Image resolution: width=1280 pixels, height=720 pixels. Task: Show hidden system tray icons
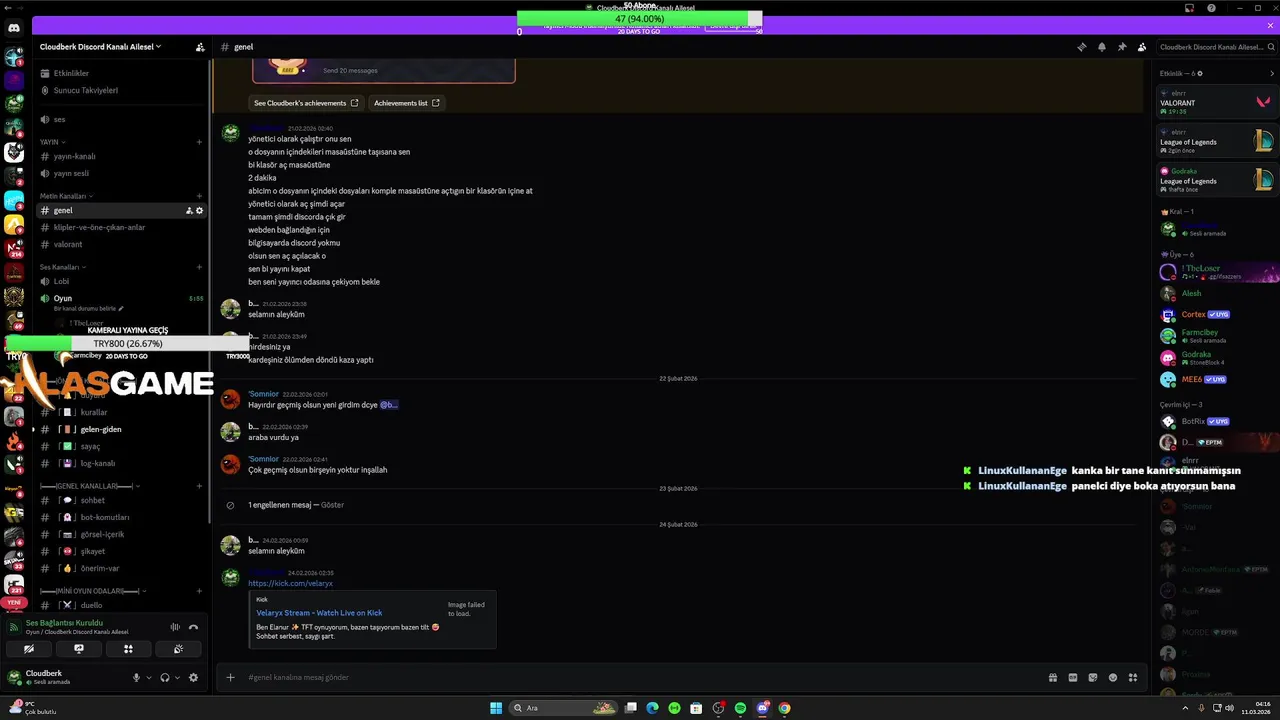click(x=1187, y=708)
